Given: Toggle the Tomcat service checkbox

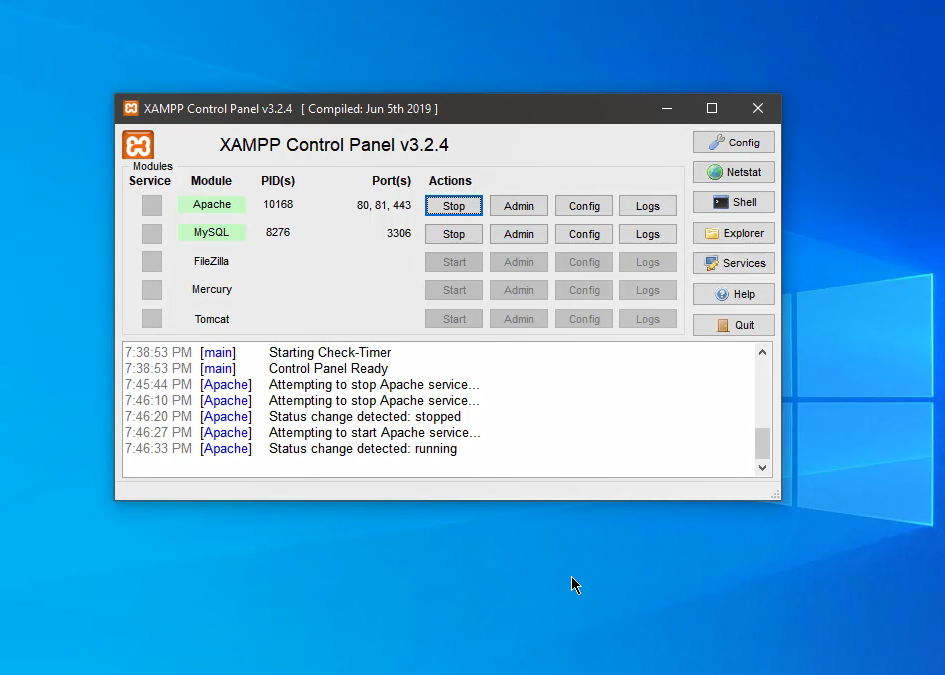Looking at the screenshot, I should point(152,319).
